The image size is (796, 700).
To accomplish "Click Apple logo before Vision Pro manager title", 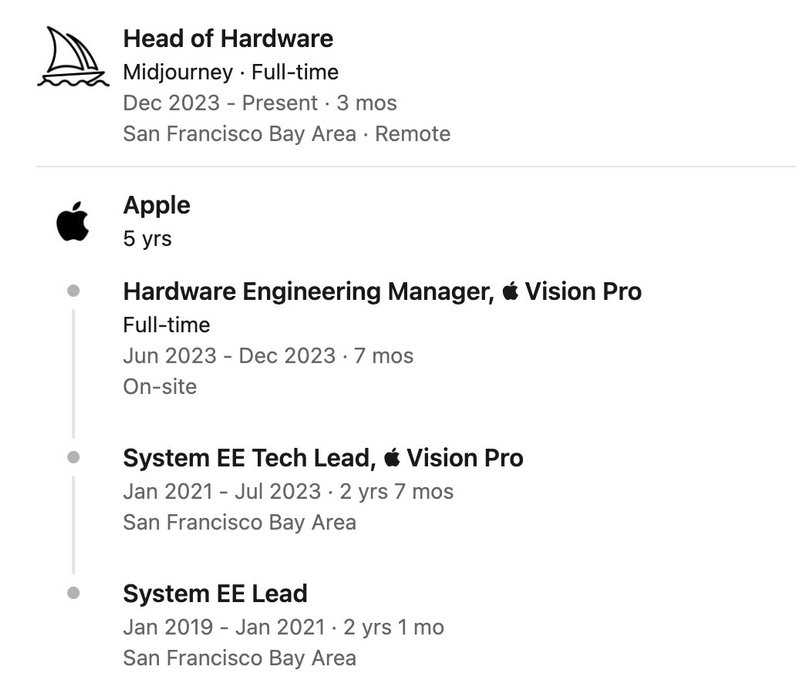I will coord(510,291).
